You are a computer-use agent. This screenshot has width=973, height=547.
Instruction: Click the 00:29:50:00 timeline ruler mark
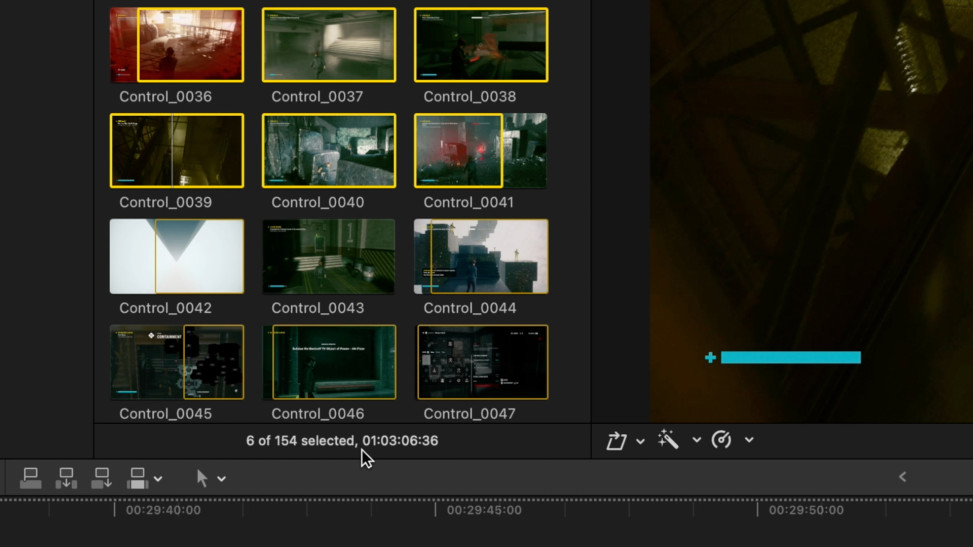[x=806, y=510]
